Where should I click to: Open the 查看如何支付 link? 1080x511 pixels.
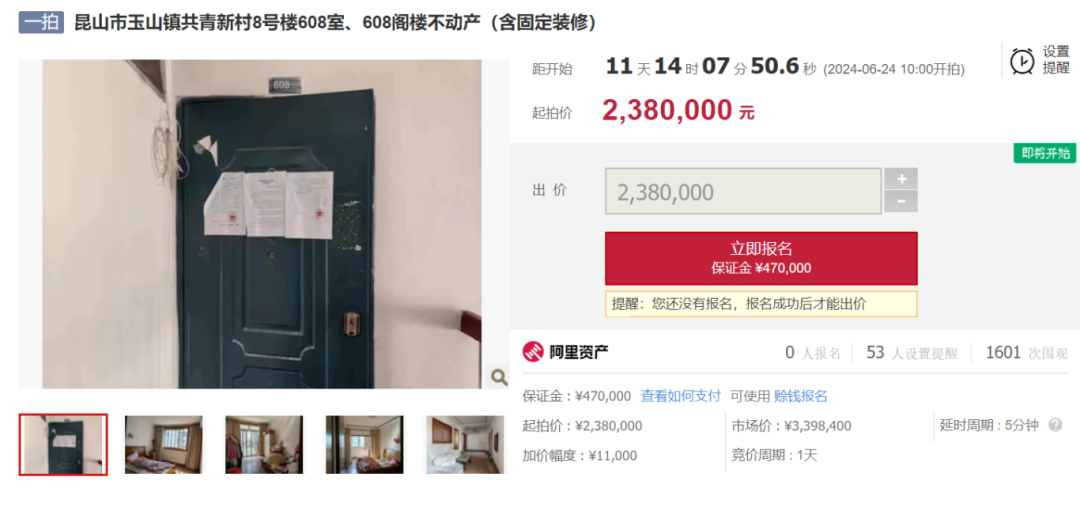[x=681, y=396]
